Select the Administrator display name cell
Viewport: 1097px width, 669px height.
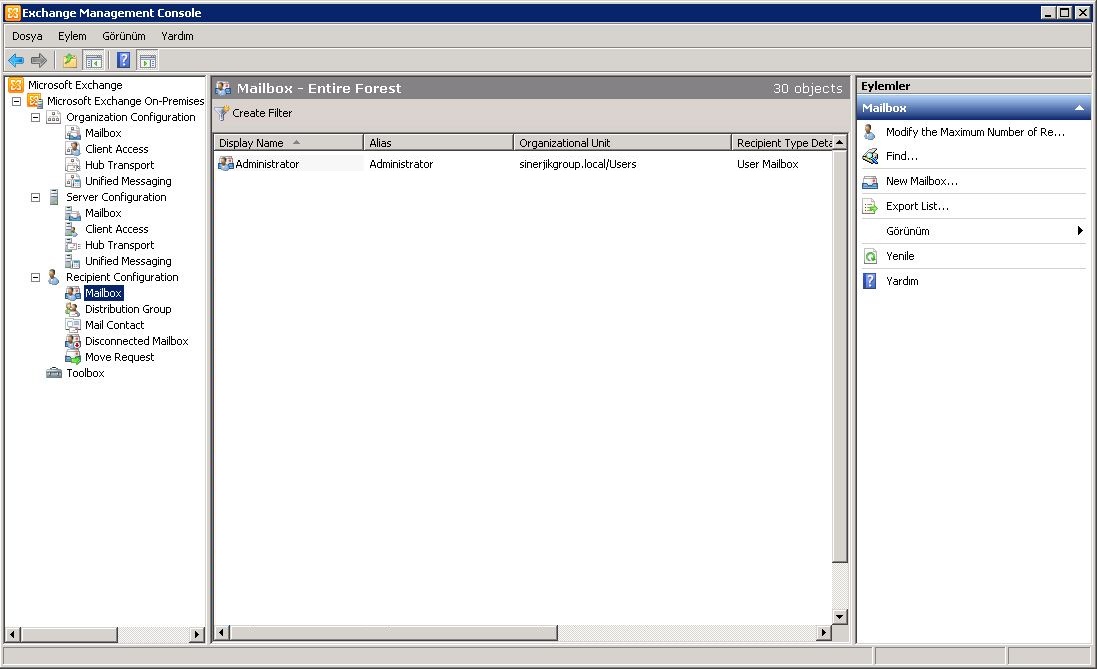point(267,164)
